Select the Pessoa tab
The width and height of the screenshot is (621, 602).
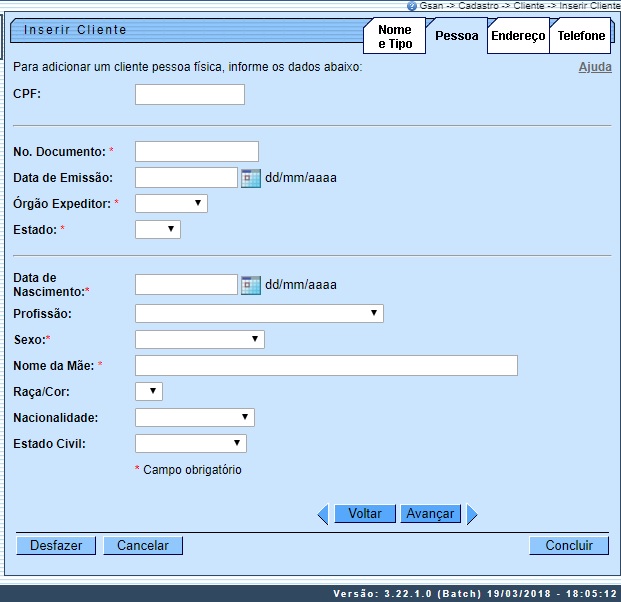pyautogui.click(x=457, y=36)
